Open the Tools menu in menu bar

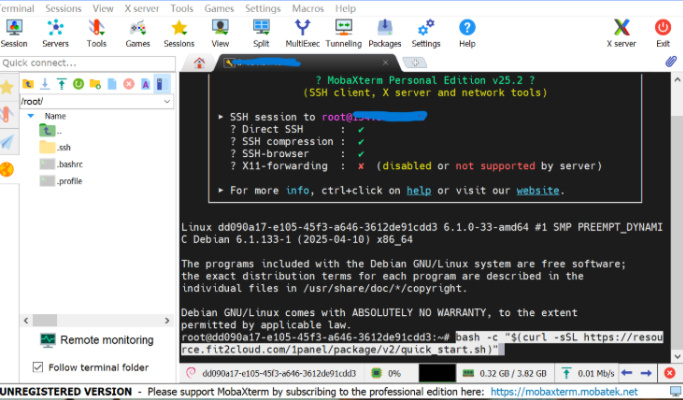(x=182, y=8)
